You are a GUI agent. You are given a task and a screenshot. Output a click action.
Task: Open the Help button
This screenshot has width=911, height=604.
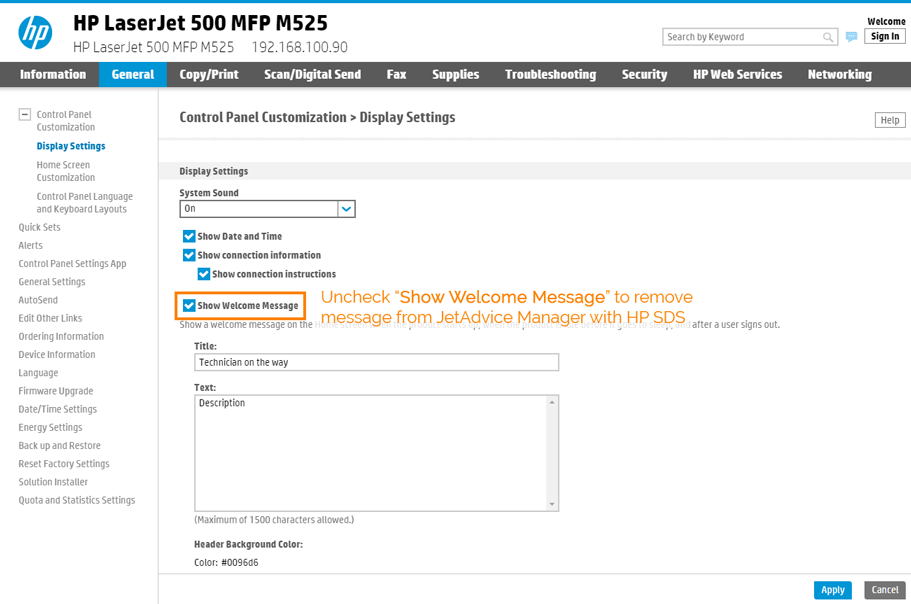pyautogui.click(x=889, y=120)
